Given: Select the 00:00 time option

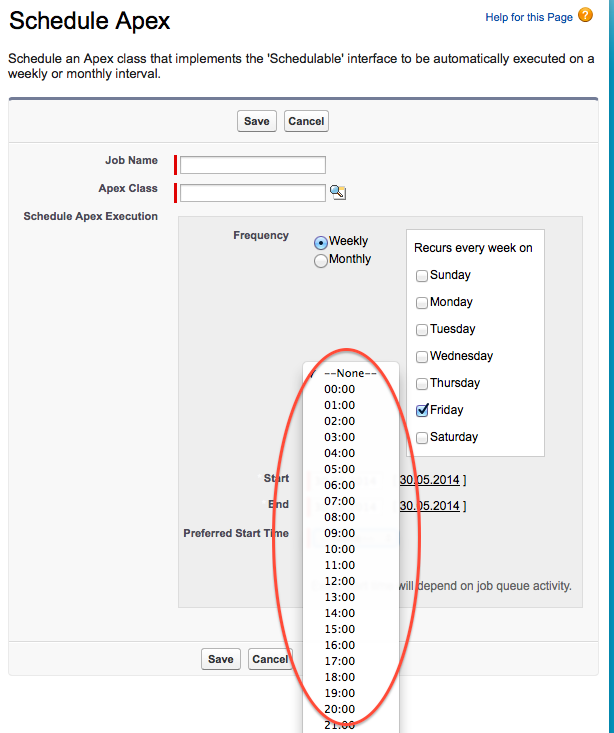Looking at the screenshot, I should (340, 389).
